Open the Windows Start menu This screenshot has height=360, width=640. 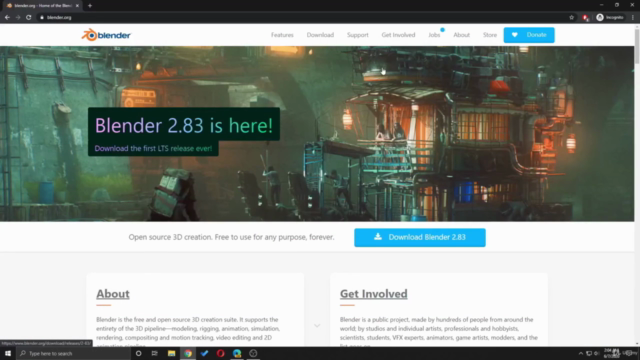pyautogui.click(x=8, y=353)
